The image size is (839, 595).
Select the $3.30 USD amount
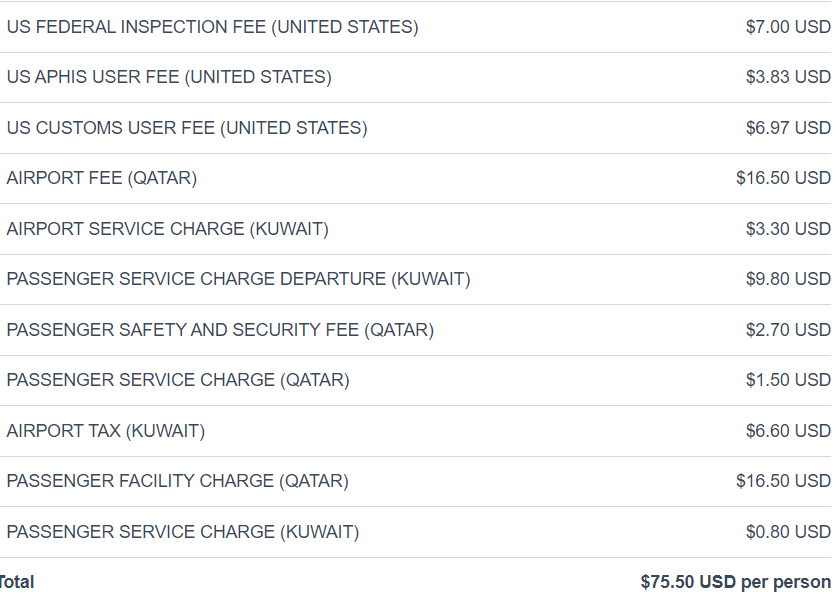(x=788, y=229)
